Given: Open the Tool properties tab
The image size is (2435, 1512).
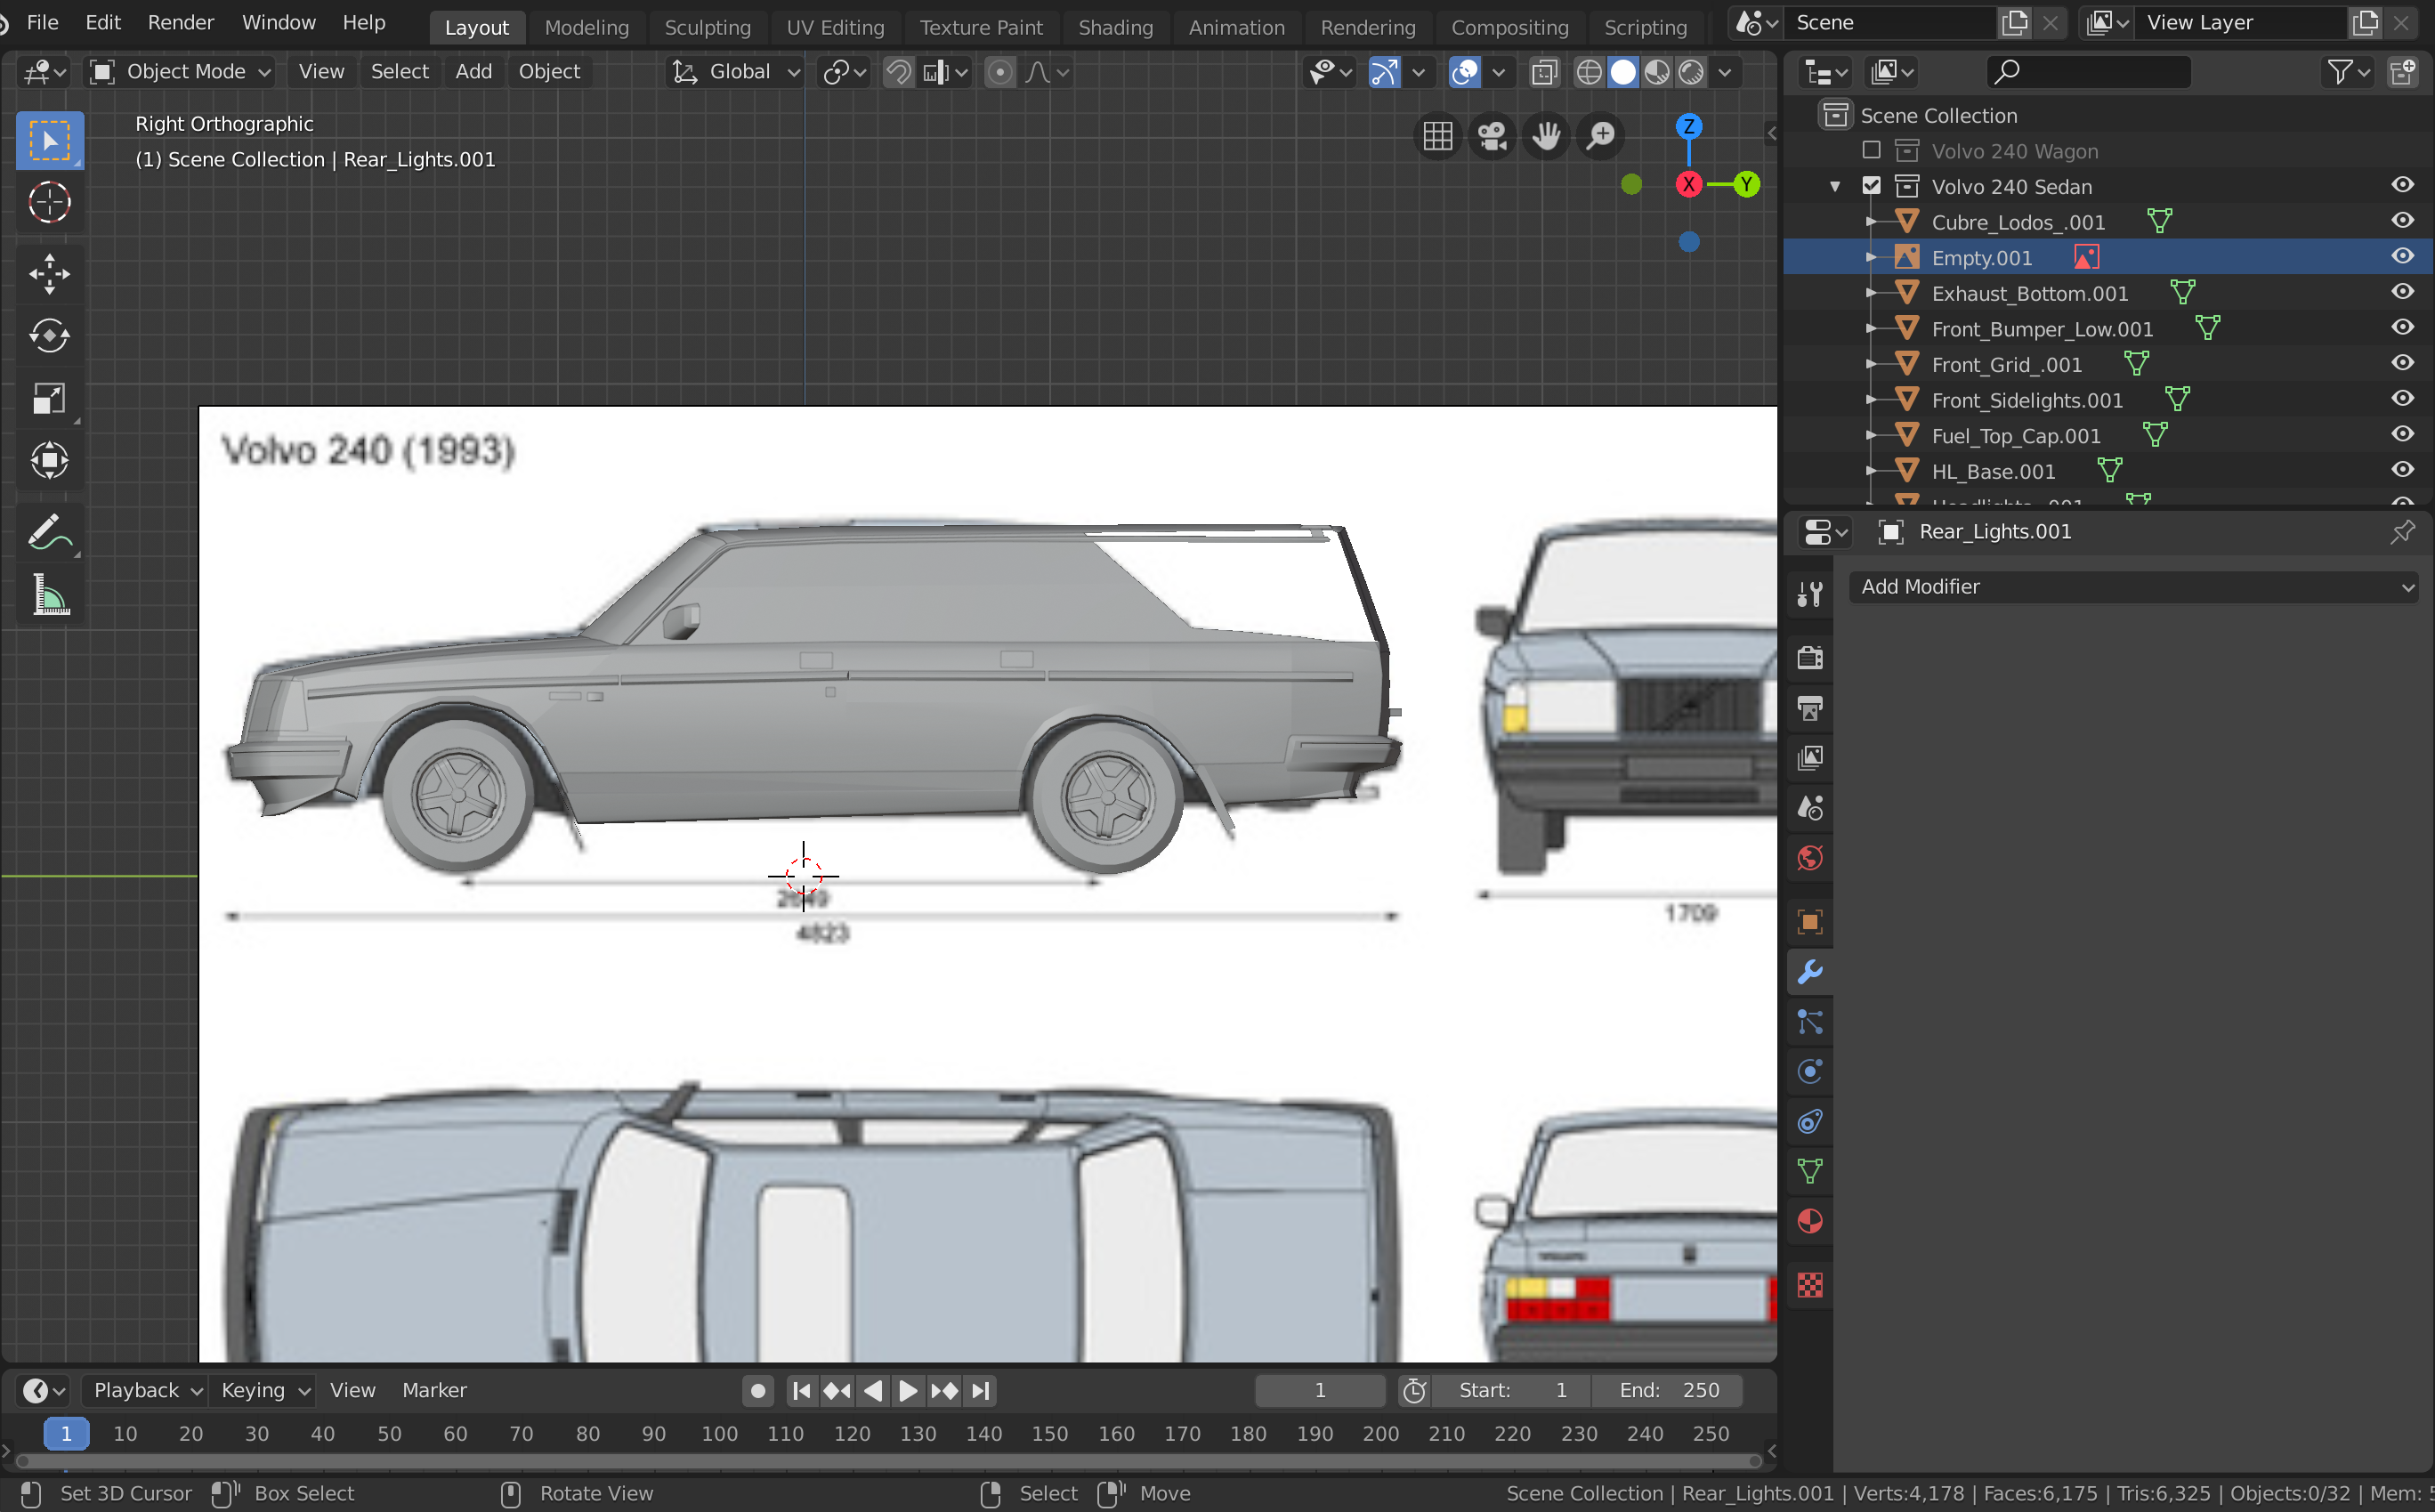Looking at the screenshot, I should (x=1810, y=595).
